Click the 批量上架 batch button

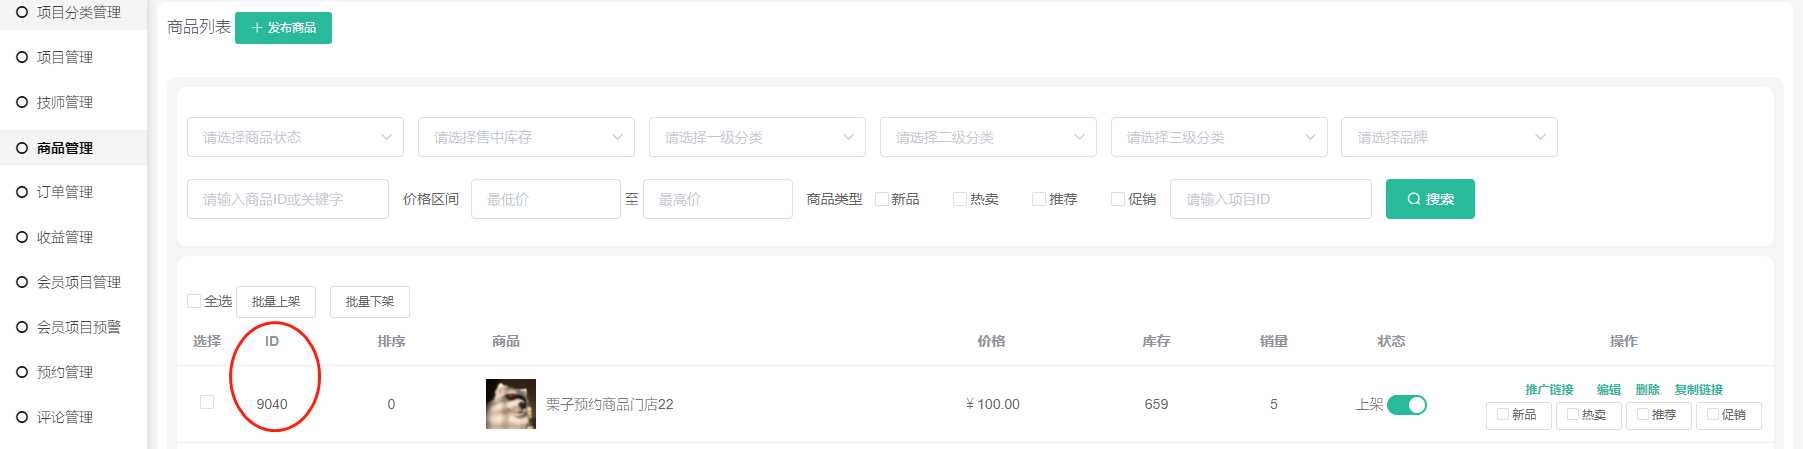pyautogui.click(x=276, y=301)
